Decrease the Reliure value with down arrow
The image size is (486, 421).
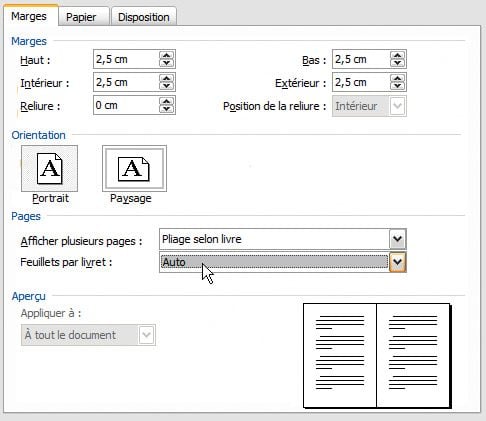pyautogui.click(x=166, y=109)
